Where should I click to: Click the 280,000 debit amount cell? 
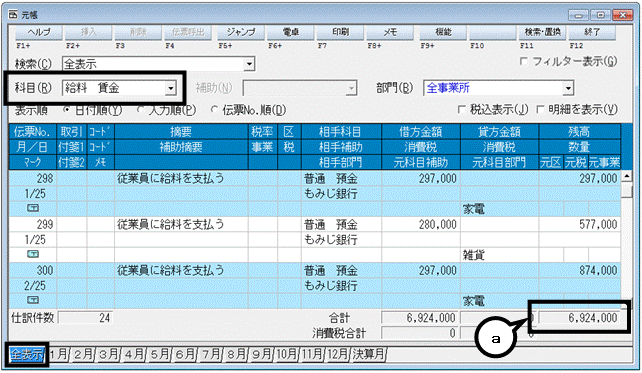click(421, 224)
